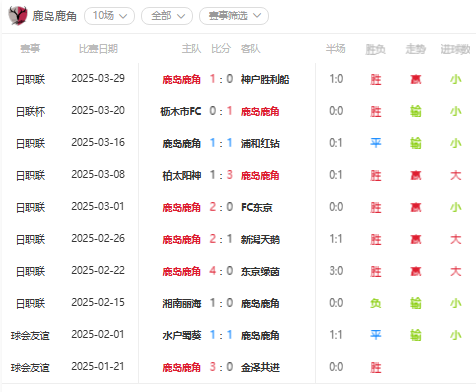Image resolution: width=476 pixels, height=392 pixels.
Task: Click the 3 : 0 score against 金泽共进
Action: (x=221, y=367)
